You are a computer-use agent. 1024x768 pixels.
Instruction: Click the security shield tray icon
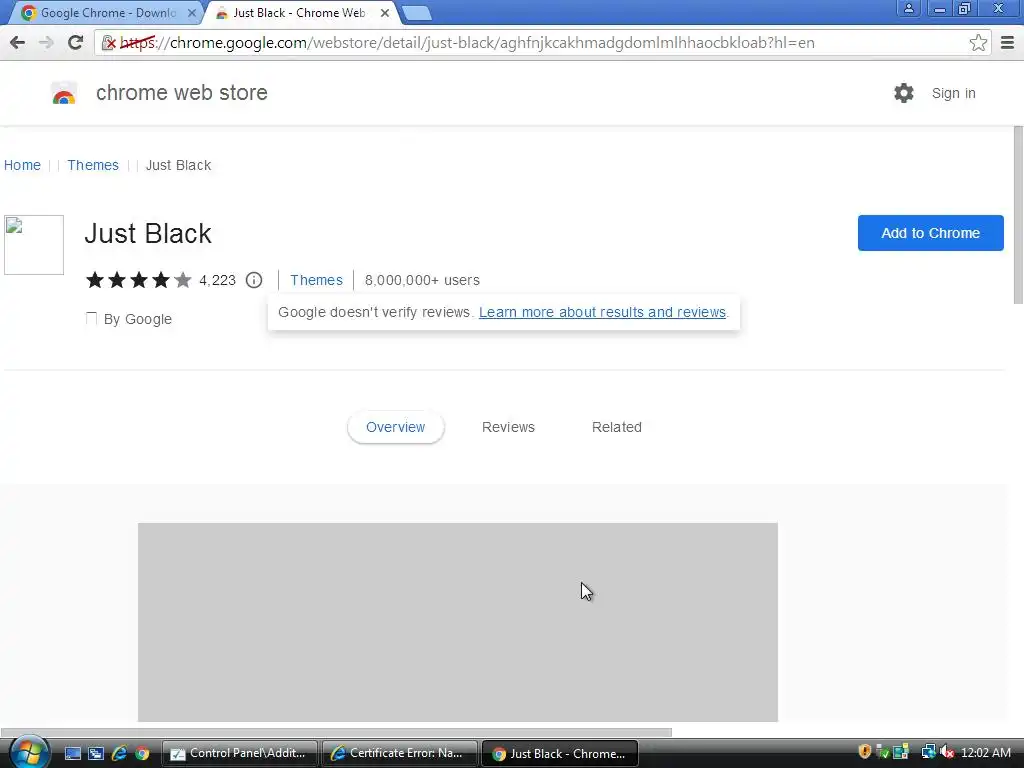(x=865, y=752)
